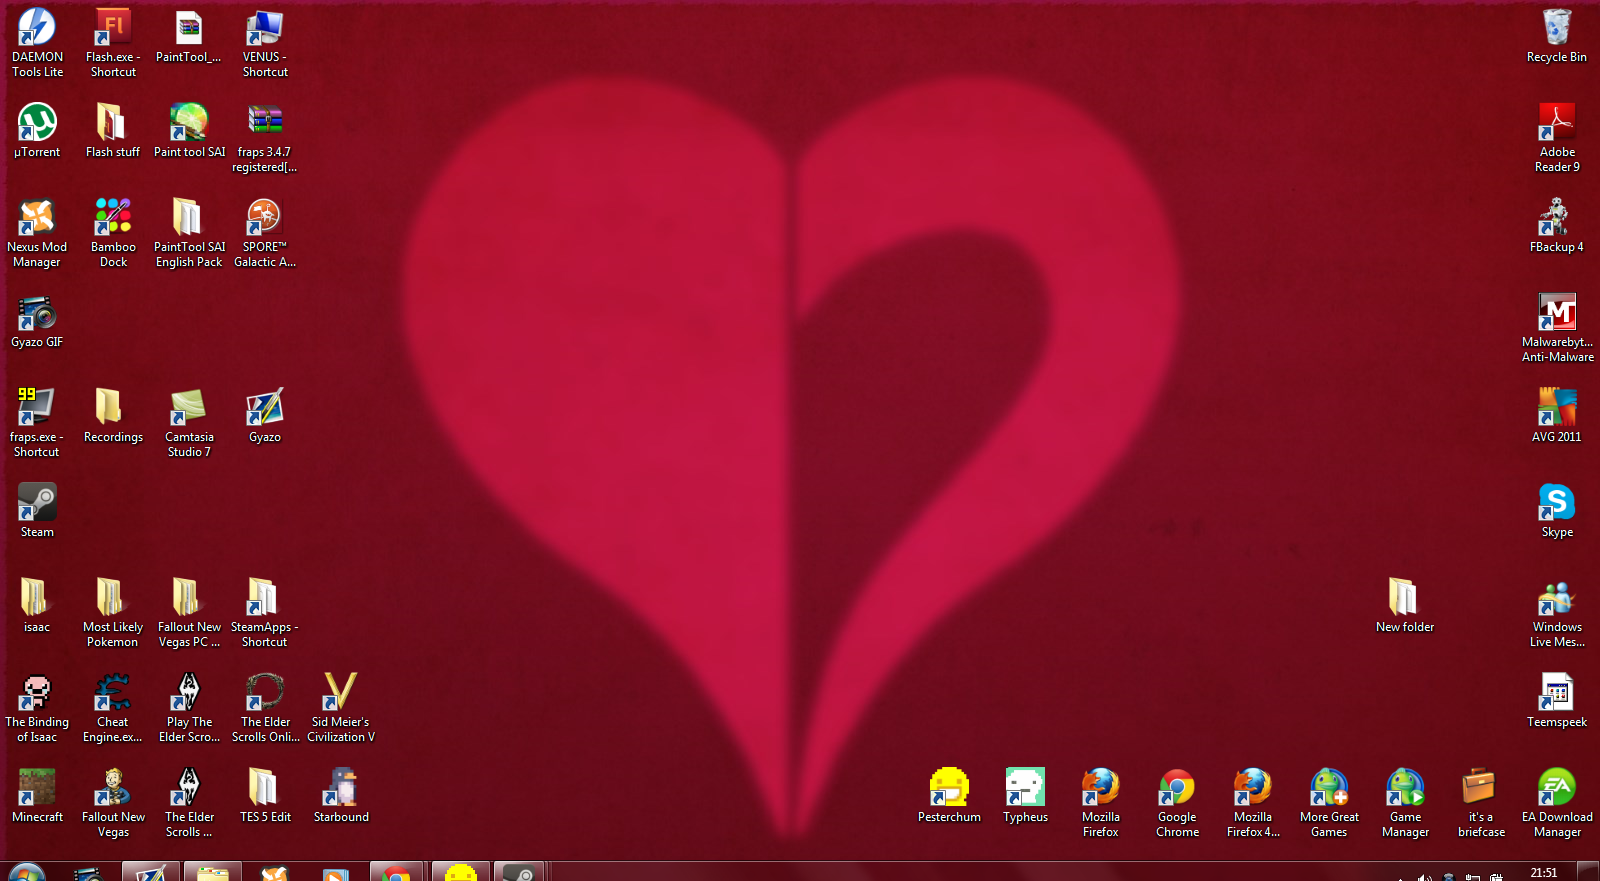Open Most Likely Pokemon folder

click(113, 613)
